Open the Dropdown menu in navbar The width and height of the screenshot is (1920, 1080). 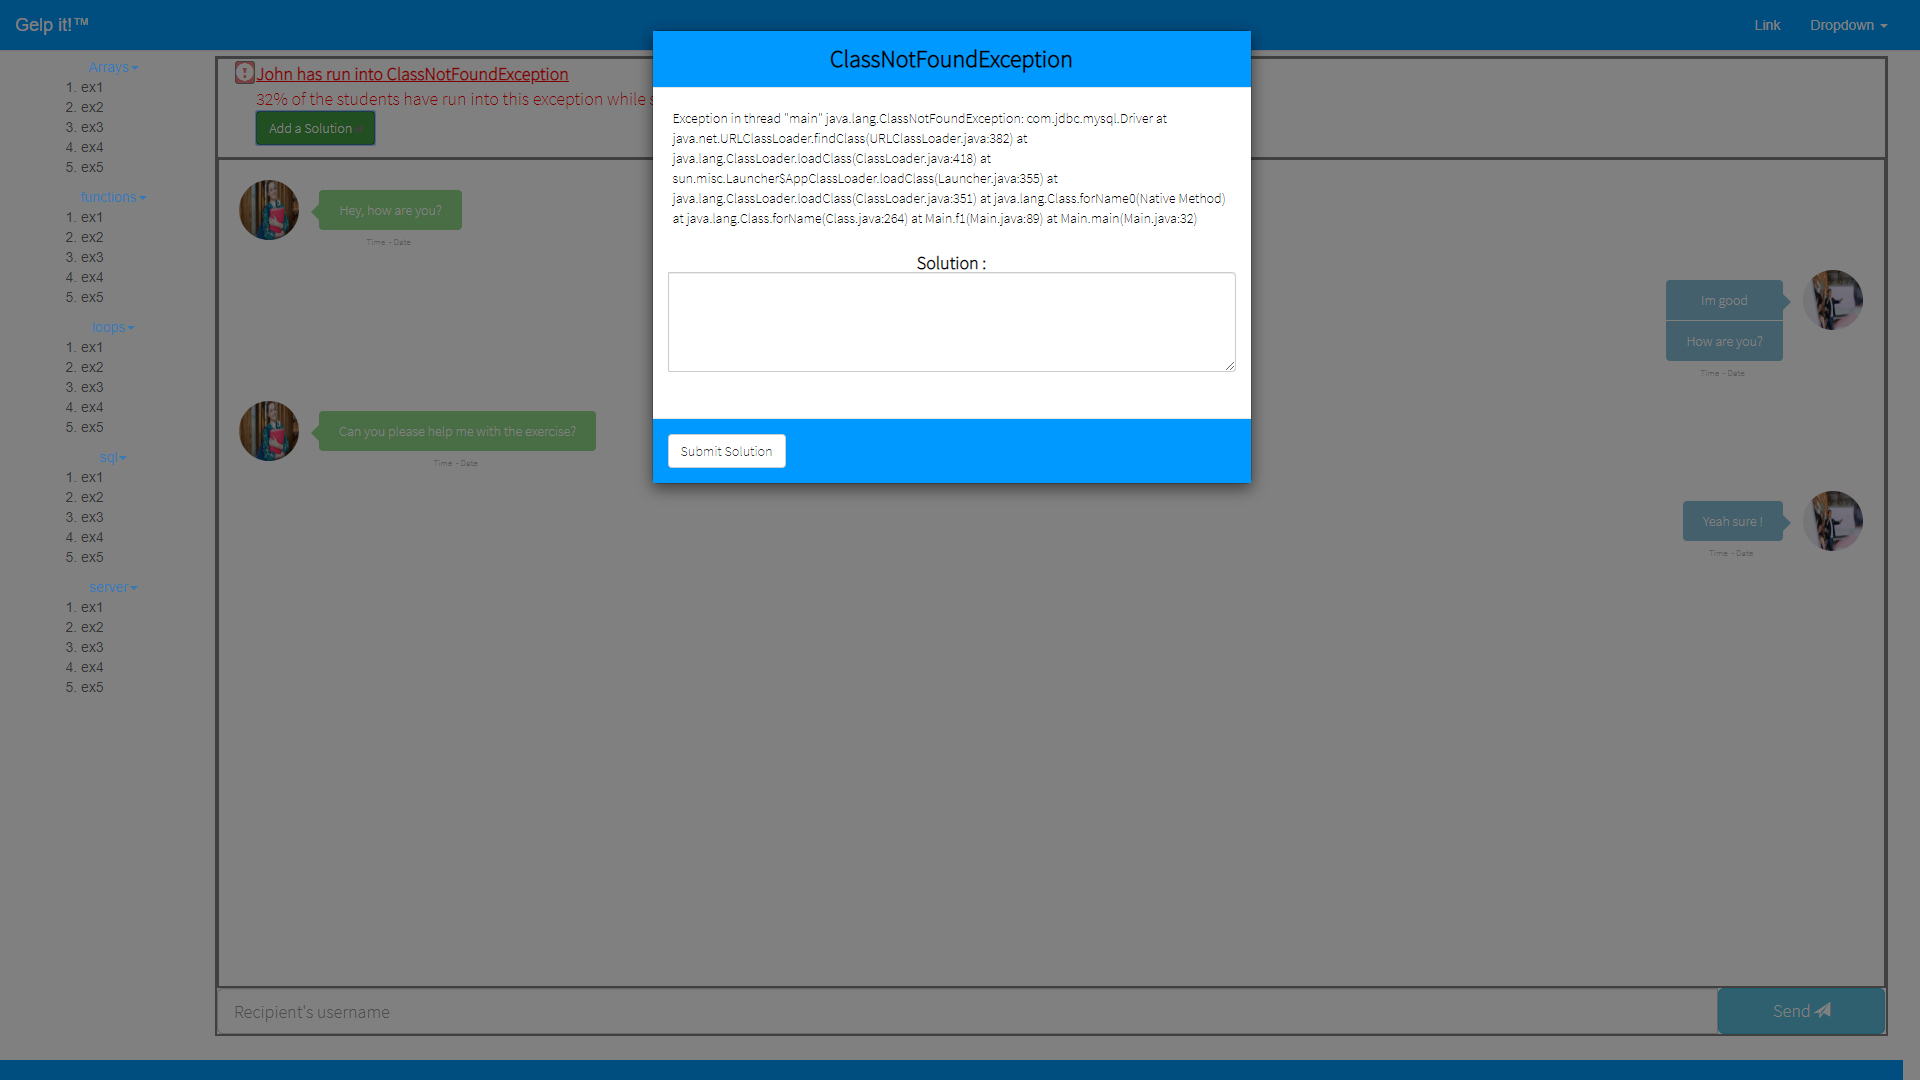(x=1848, y=25)
